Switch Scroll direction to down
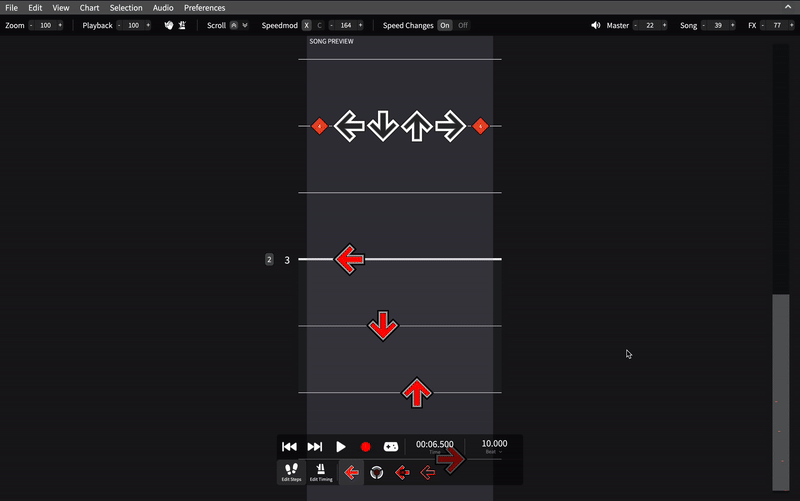800x501 pixels. [245, 25]
